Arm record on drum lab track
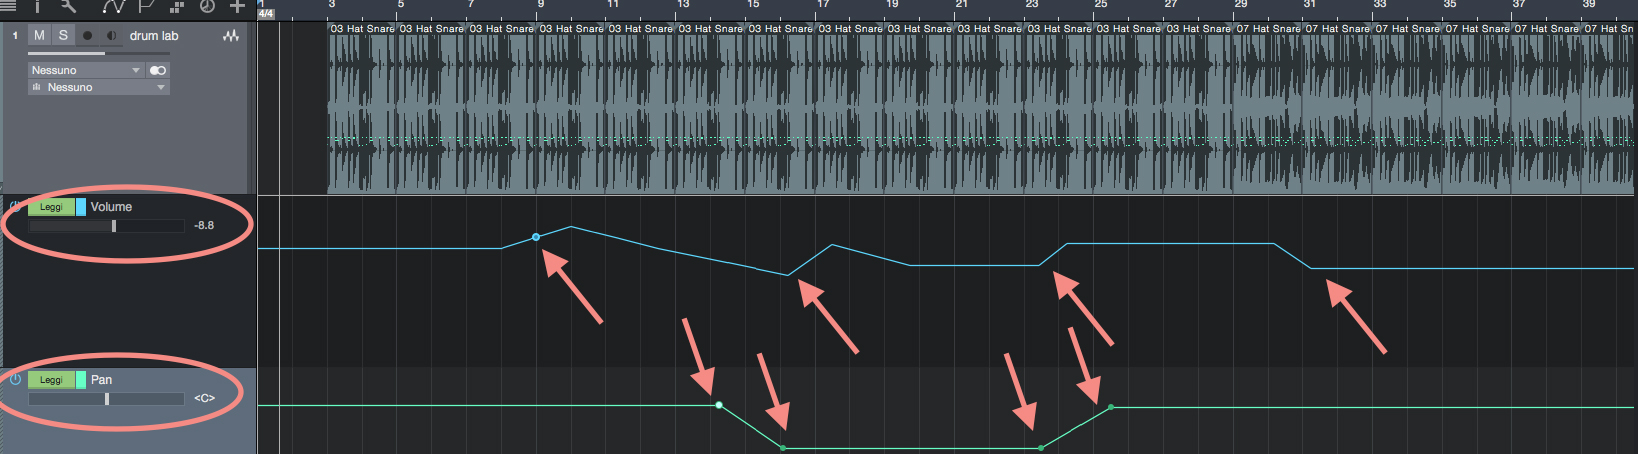This screenshot has height=454, width=1638. tap(88, 36)
